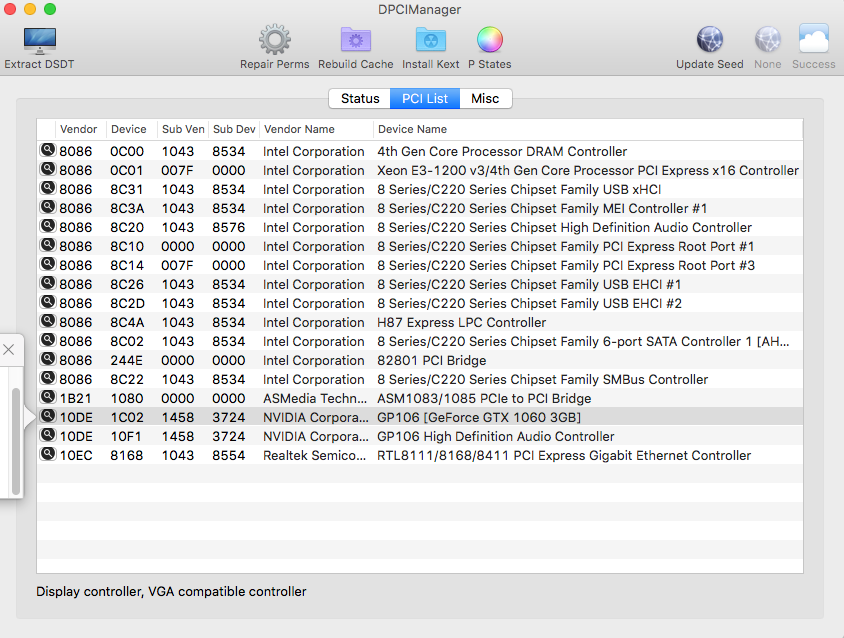
Task: Click magnifier icon for USB EHCI #1 row
Action: [x=48, y=283]
